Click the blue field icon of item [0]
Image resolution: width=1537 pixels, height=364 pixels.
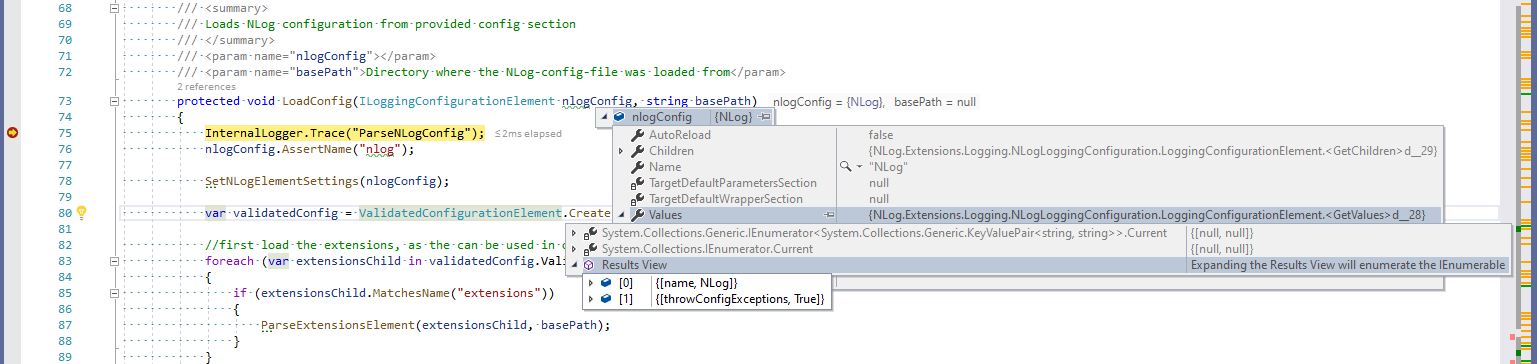click(607, 283)
